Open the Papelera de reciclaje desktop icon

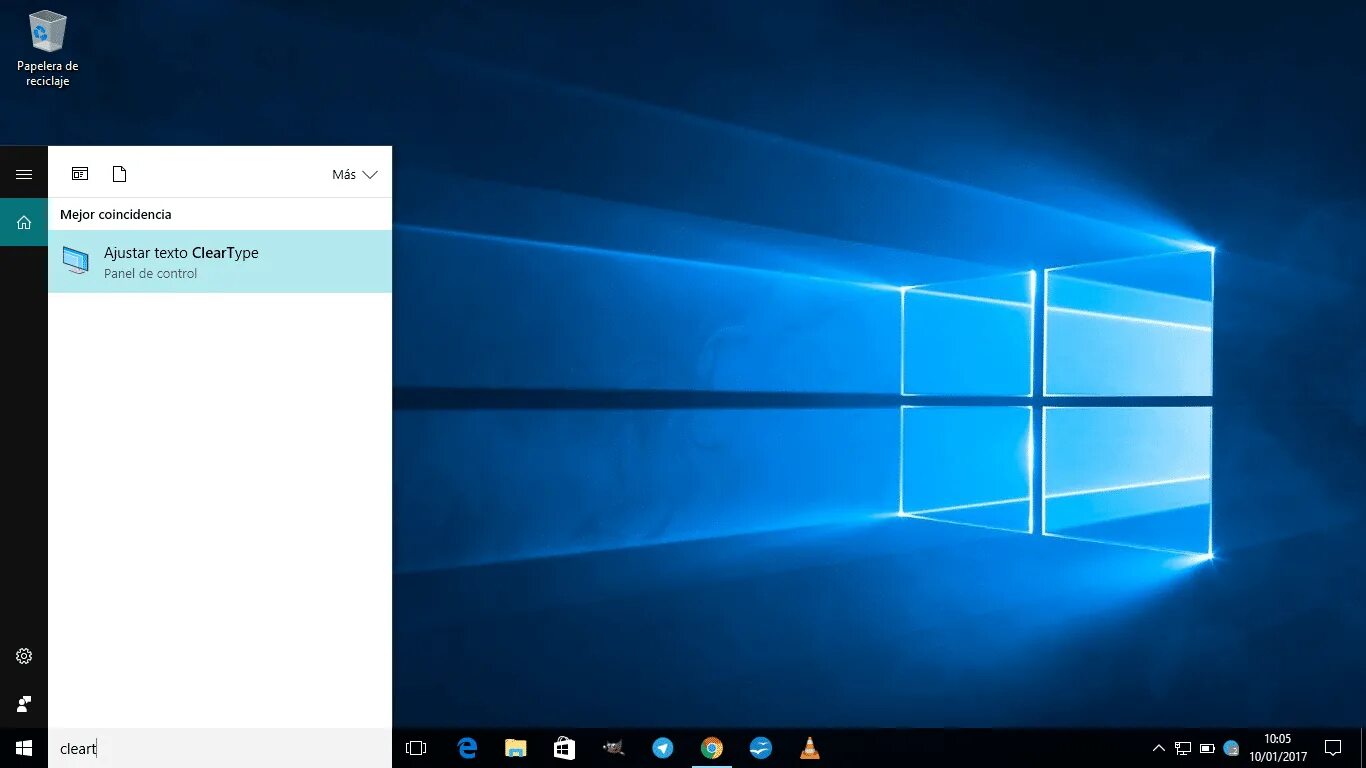pyautogui.click(x=47, y=48)
